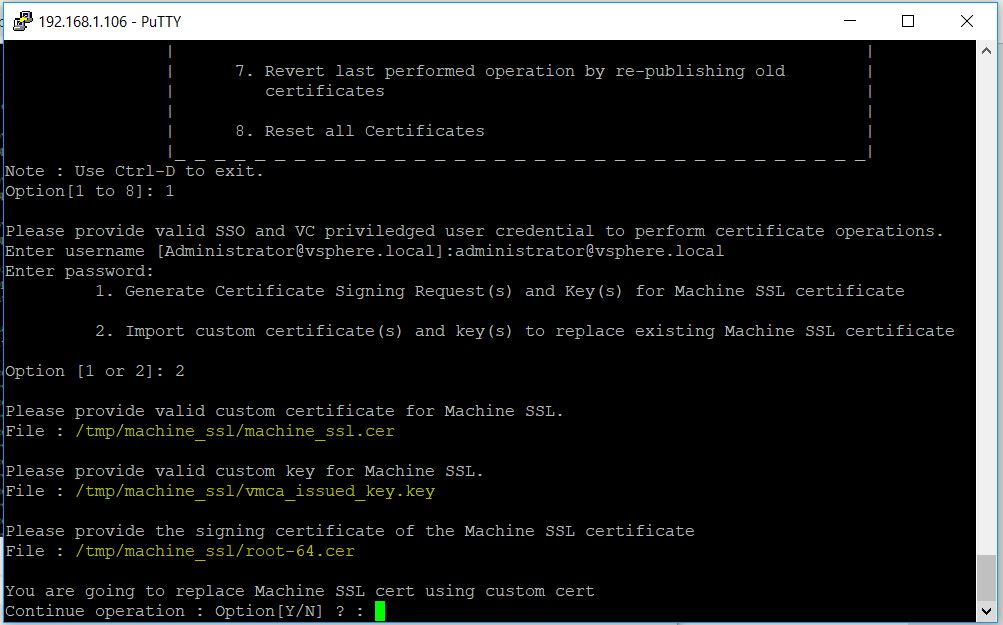Maximize the PuTTY window

[x=908, y=21]
